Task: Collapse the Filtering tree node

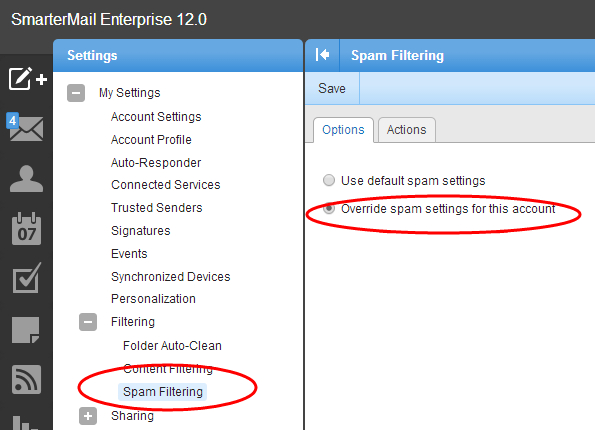Action: click(88, 322)
